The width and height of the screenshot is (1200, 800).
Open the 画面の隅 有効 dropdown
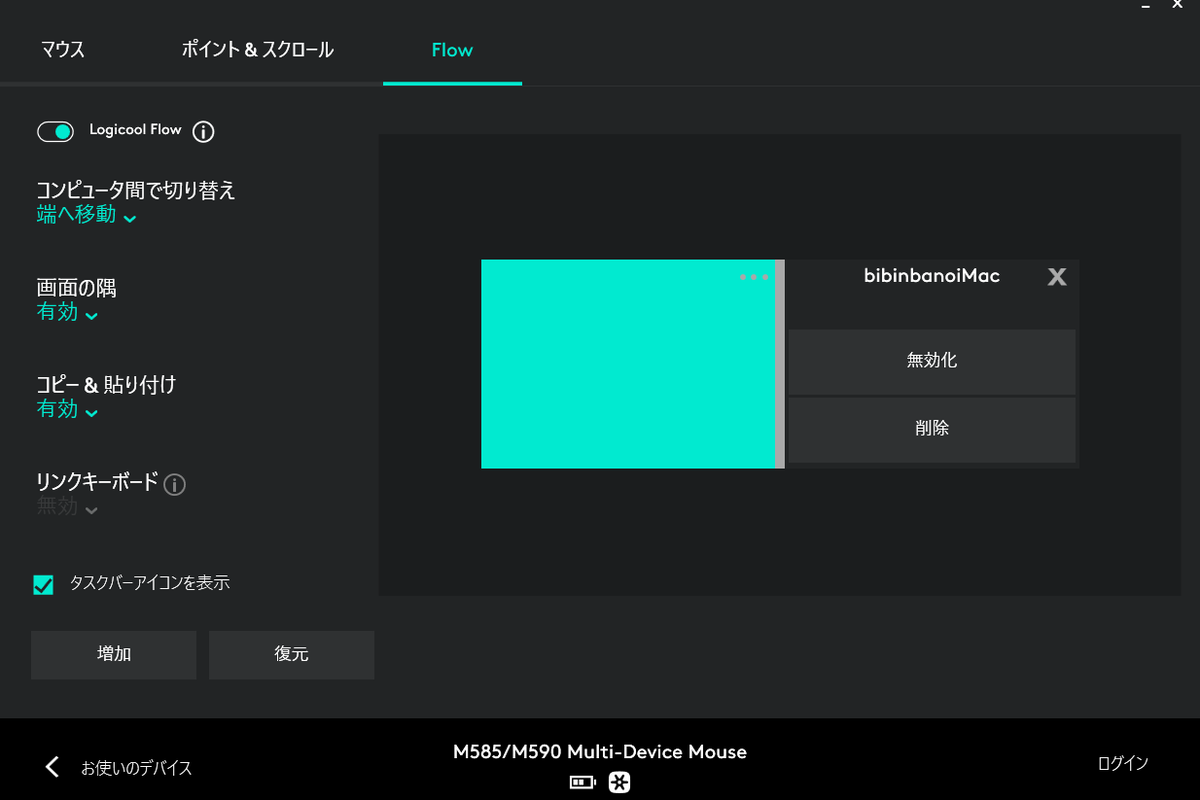[67, 312]
